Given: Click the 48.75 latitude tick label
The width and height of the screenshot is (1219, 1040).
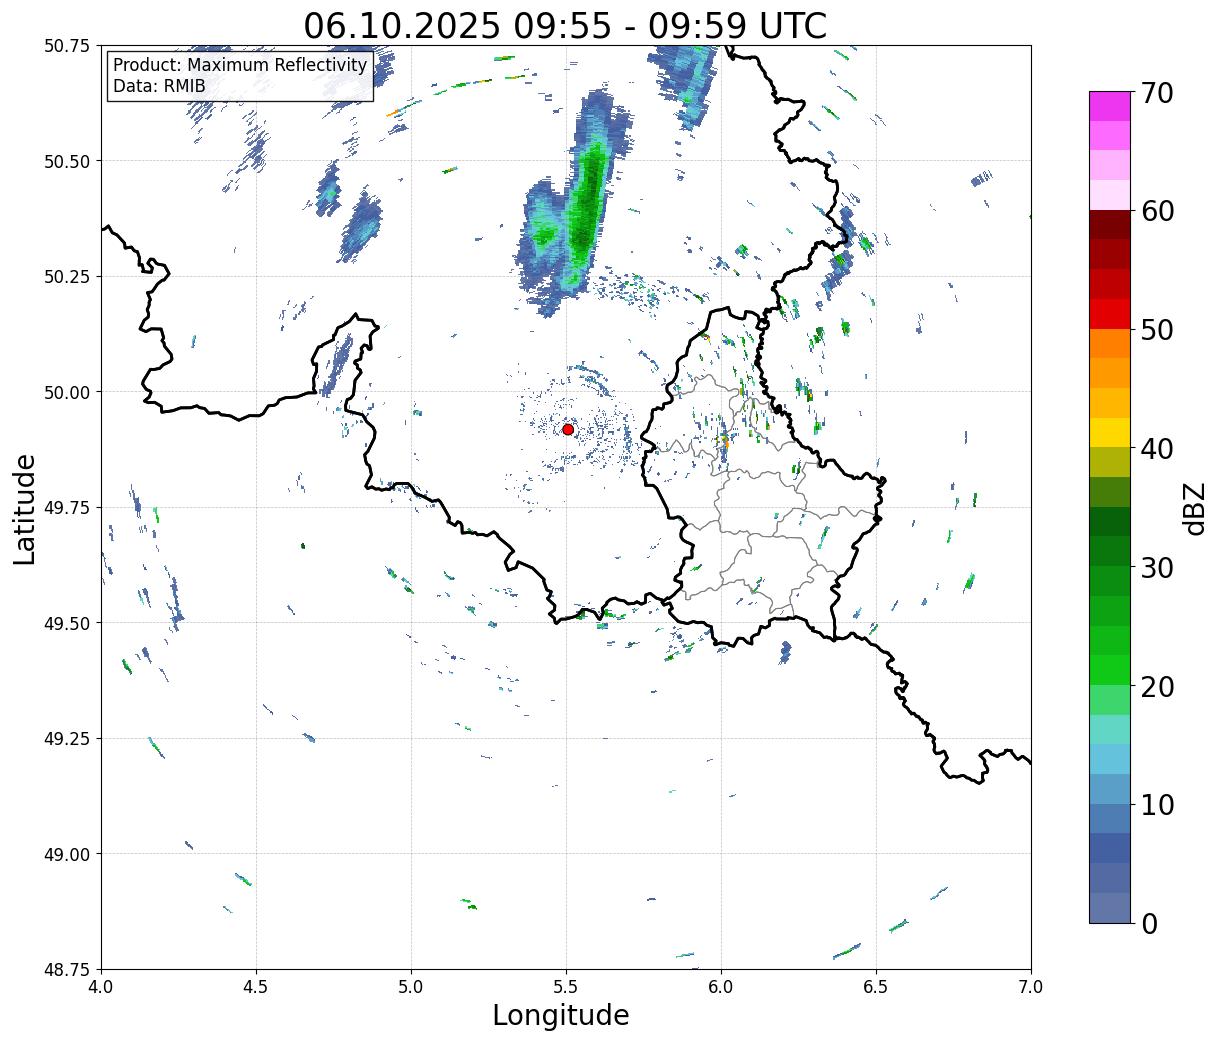Looking at the screenshot, I should [x=67, y=969].
